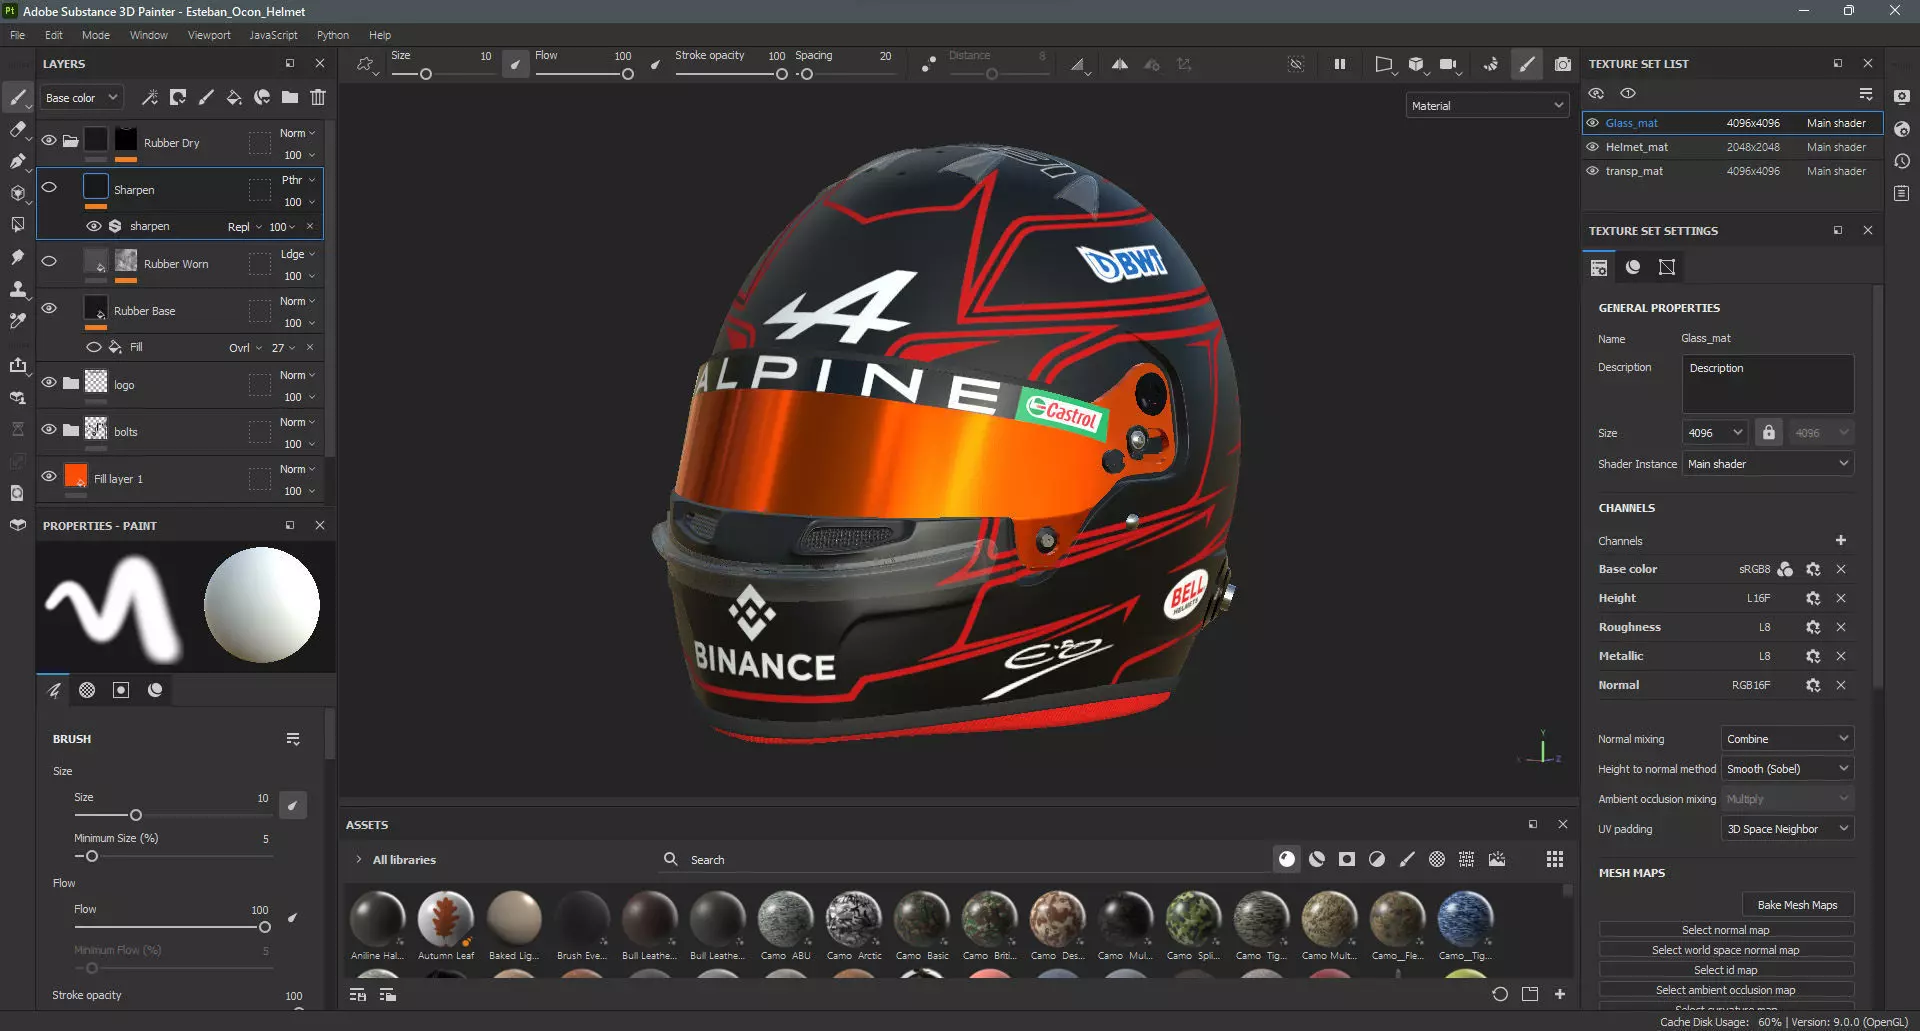Click Bake Mesh Maps button

click(x=1798, y=905)
